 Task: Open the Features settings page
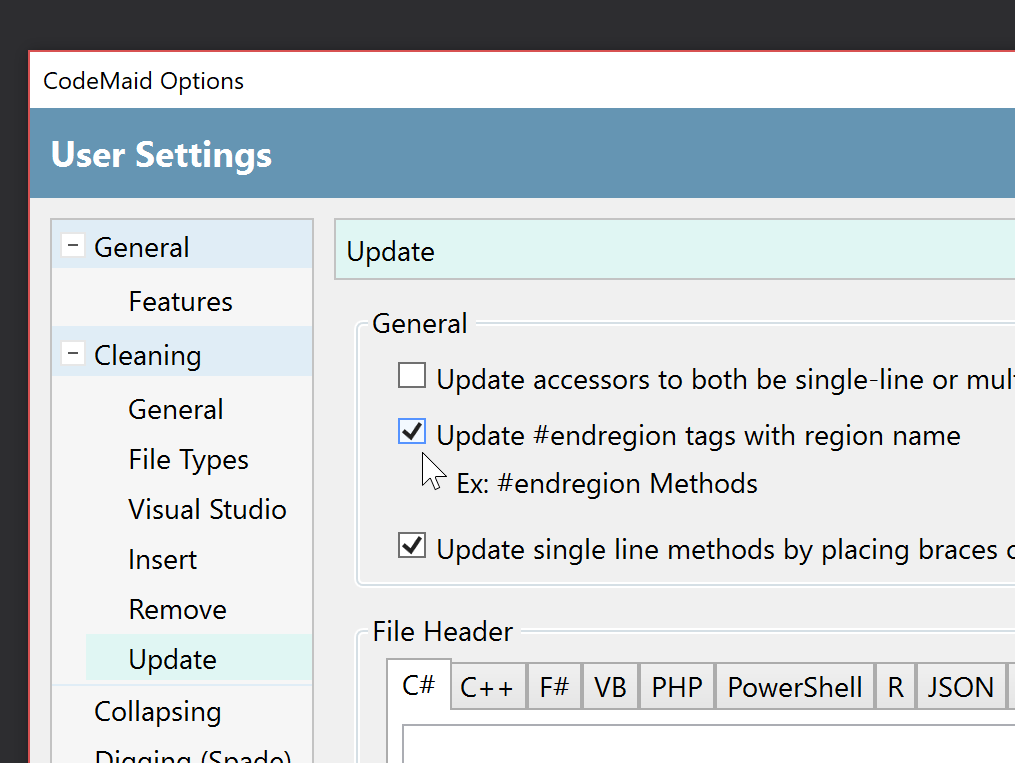pyautogui.click(x=180, y=300)
